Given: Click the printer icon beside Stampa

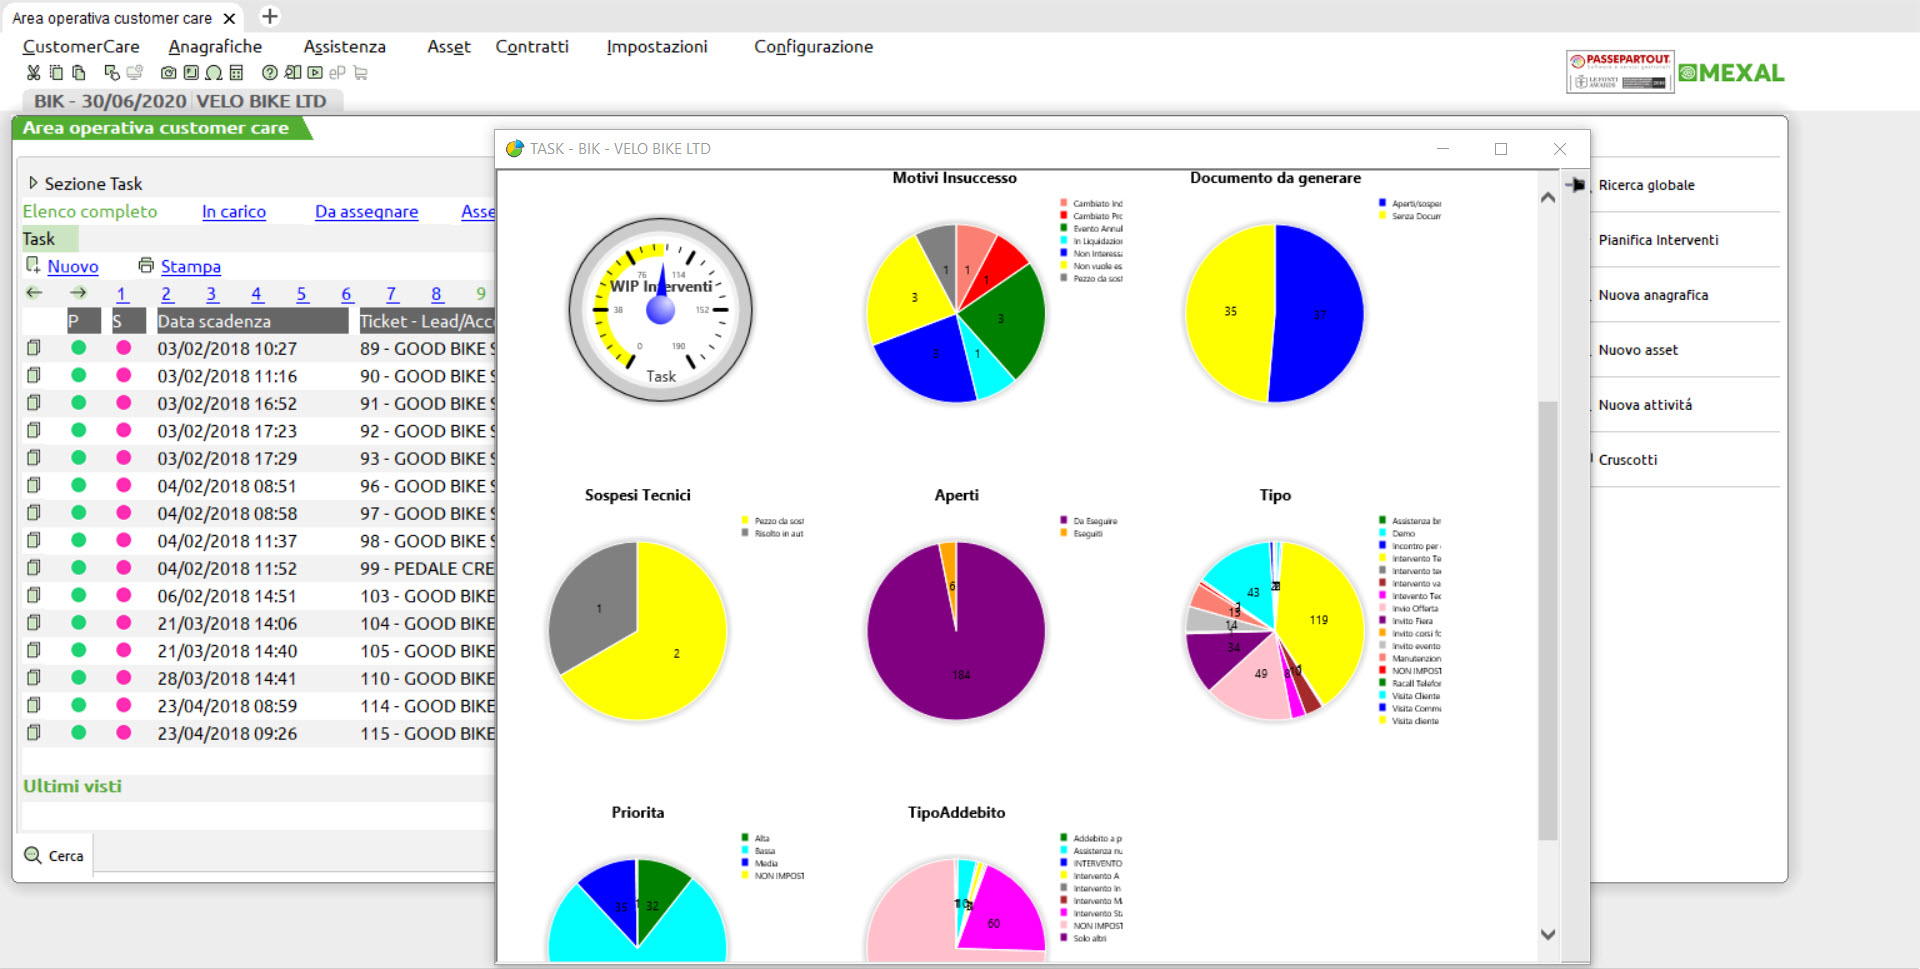Looking at the screenshot, I should pos(146,266).
